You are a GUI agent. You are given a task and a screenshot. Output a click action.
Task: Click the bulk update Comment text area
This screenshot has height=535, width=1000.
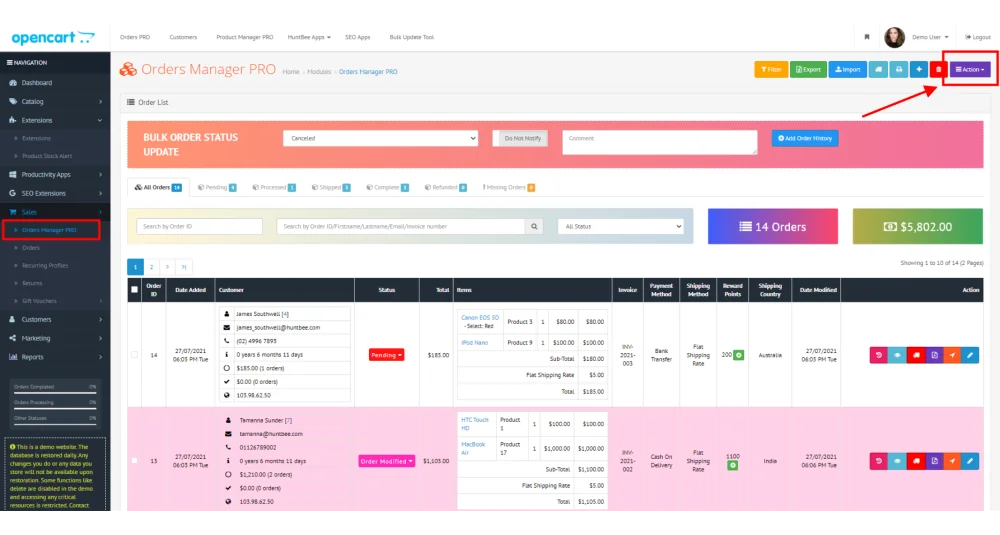(x=659, y=142)
